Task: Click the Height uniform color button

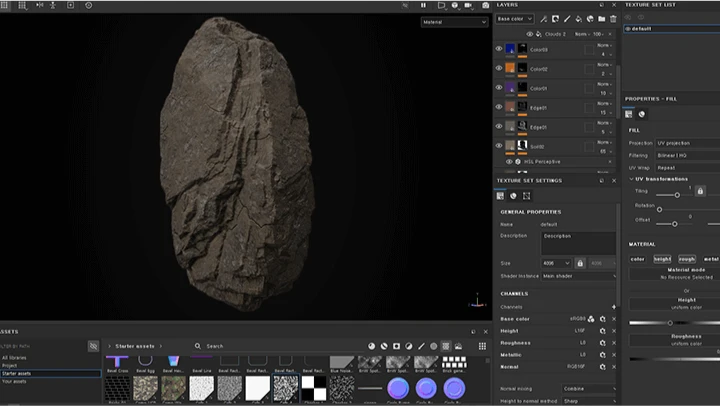Action: click(x=675, y=304)
